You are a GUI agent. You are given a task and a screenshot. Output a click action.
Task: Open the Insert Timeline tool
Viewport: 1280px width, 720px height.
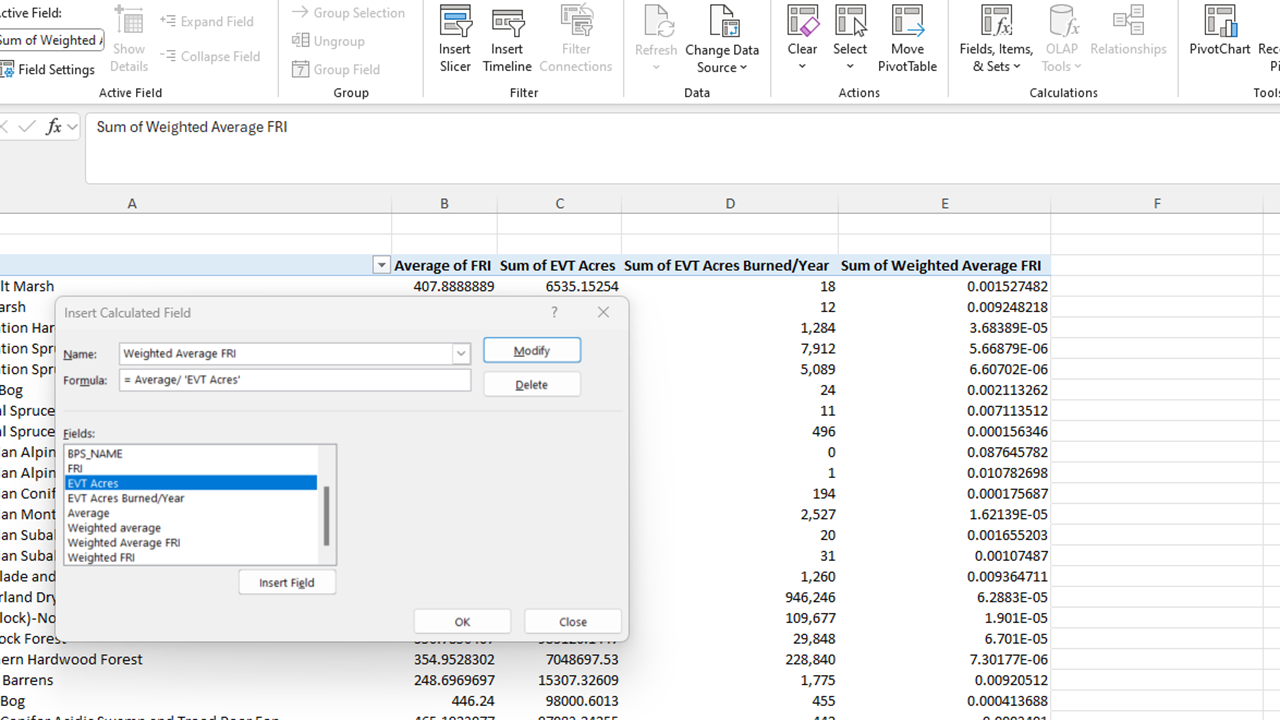(507, 38)
